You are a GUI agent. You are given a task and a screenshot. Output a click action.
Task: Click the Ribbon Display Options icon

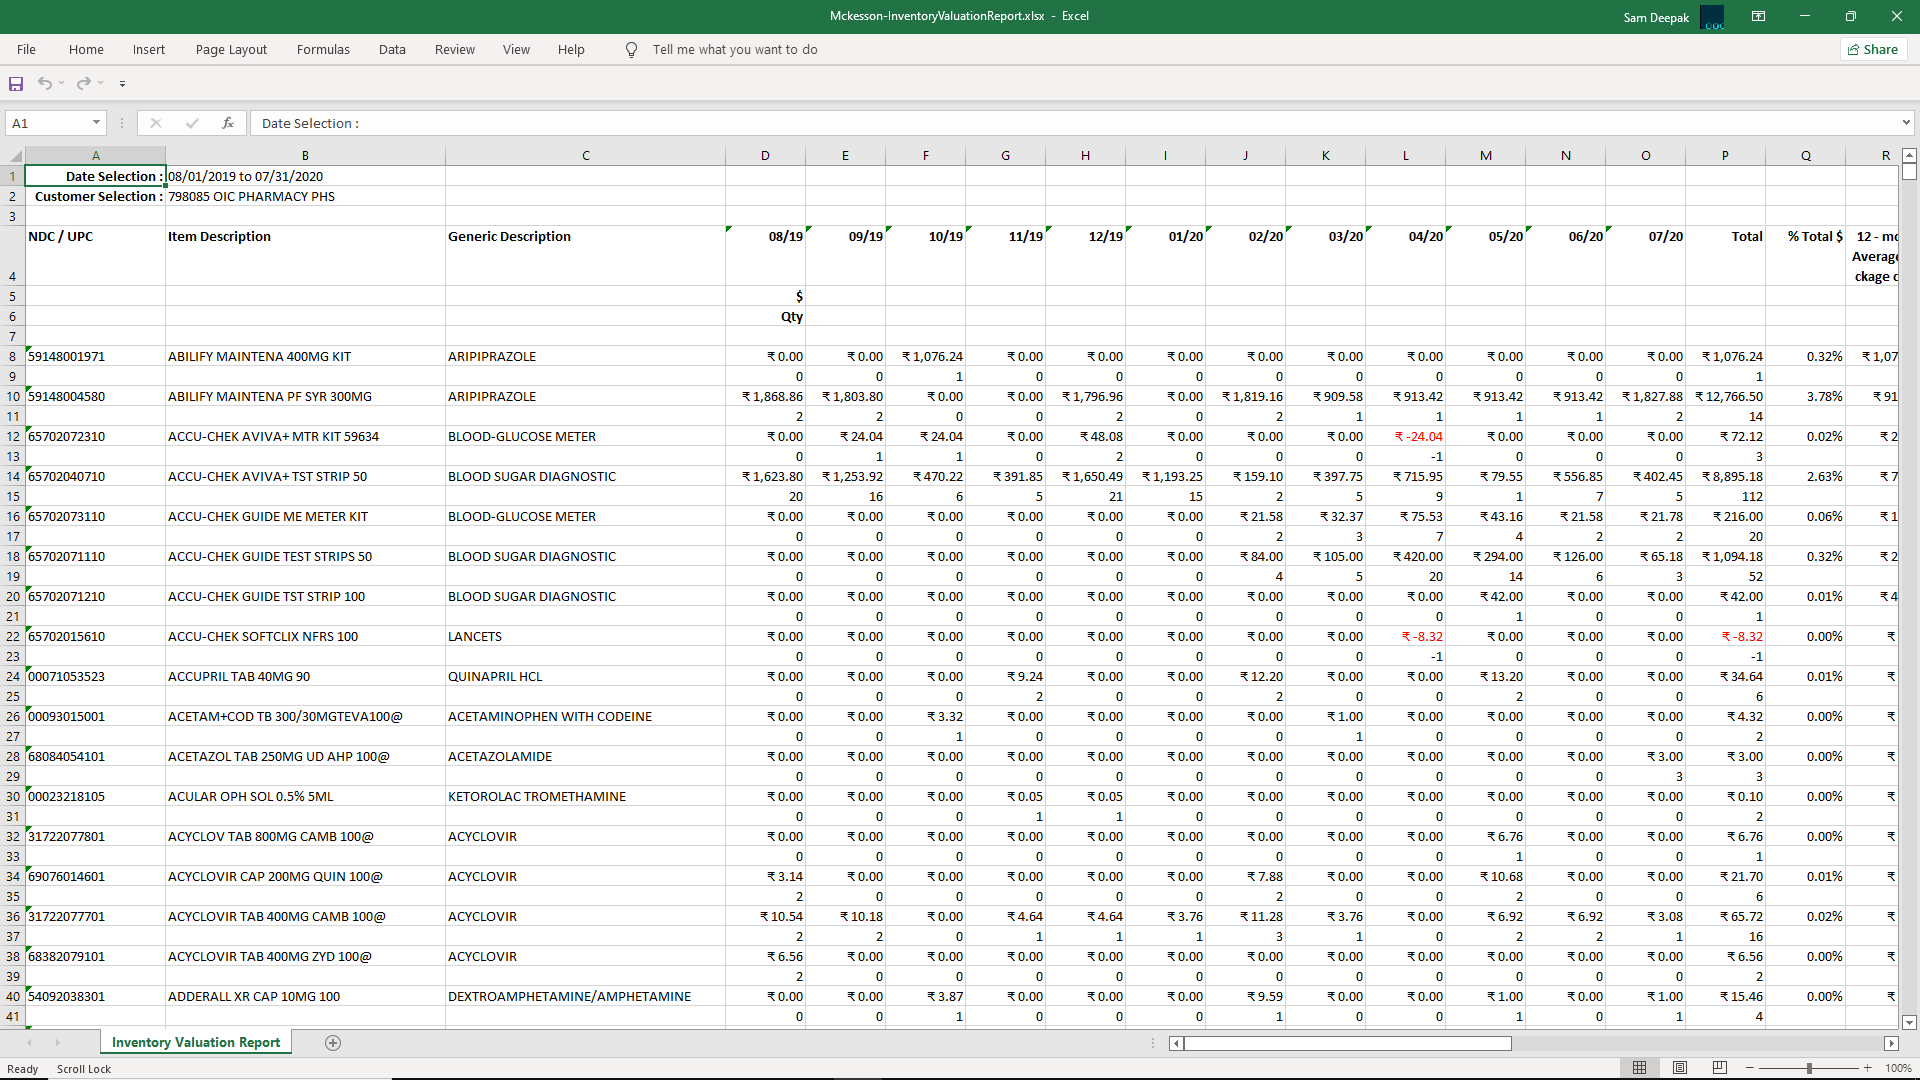1758,16
